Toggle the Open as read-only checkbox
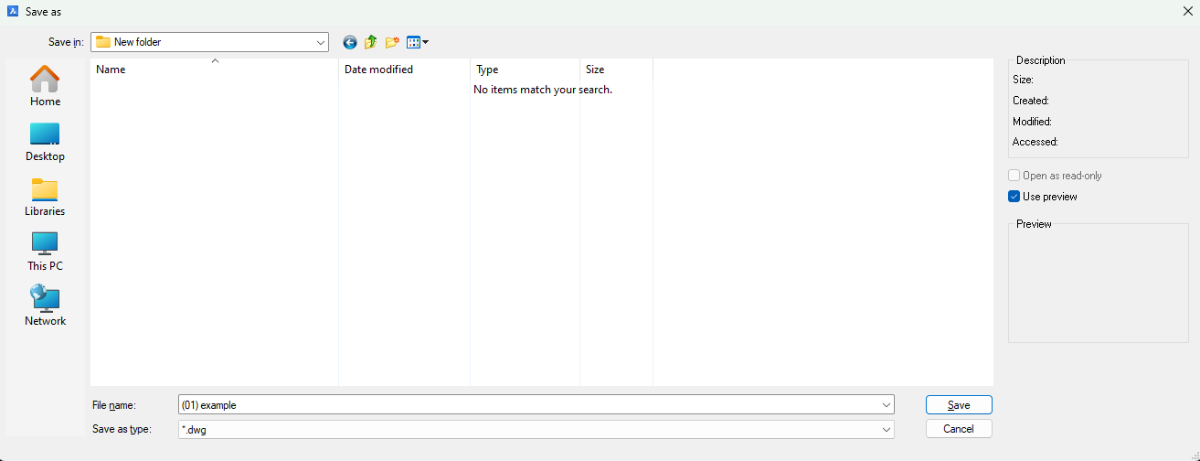The image size is (1200, 461). point(1014,176)
